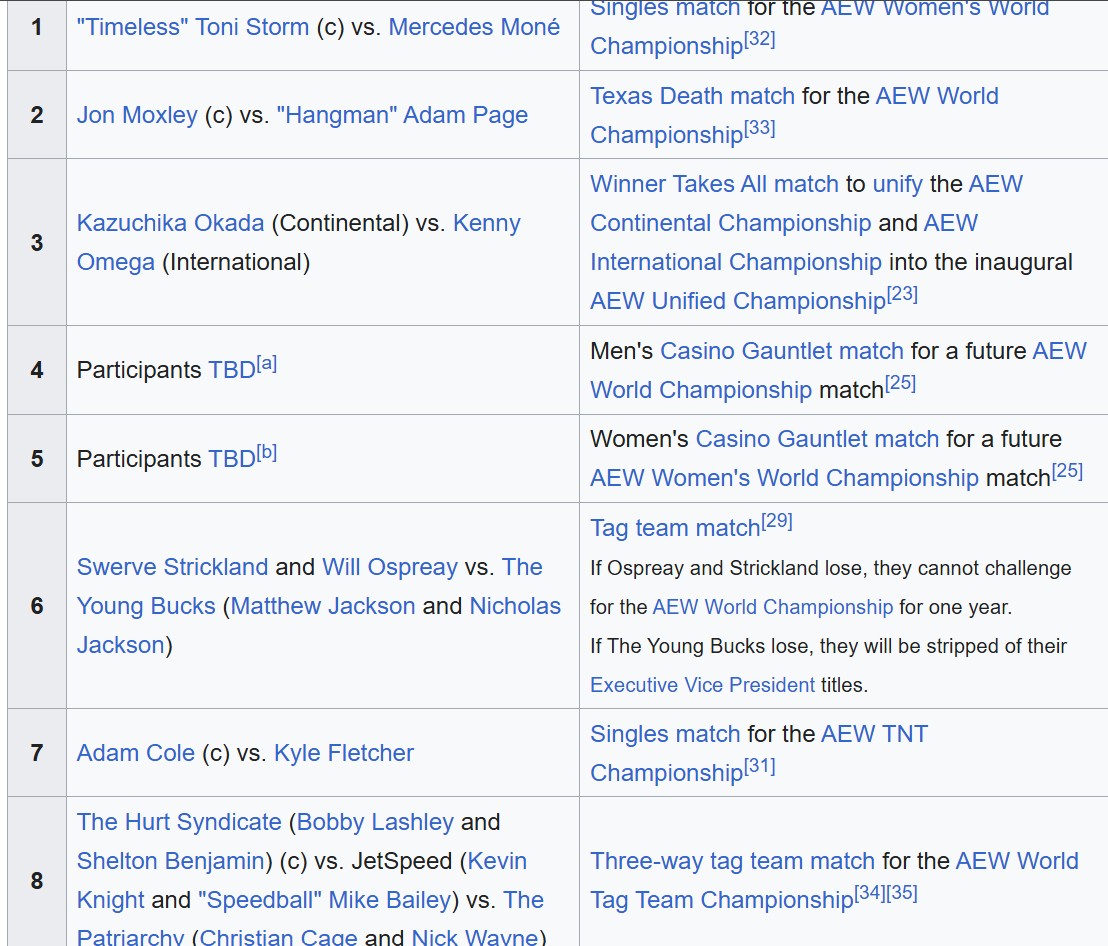Open the Mercedes Moné link

[474, 27]
